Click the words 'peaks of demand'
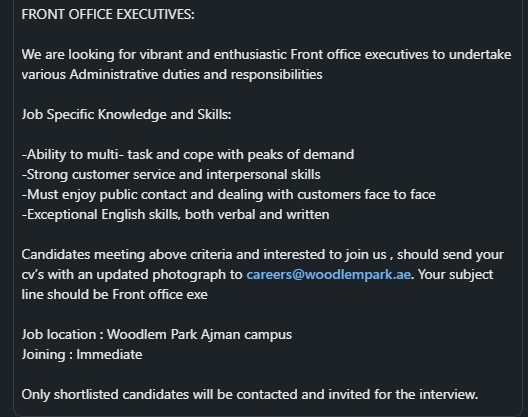This screenshot has width=528, height=417. click(301, 155)
